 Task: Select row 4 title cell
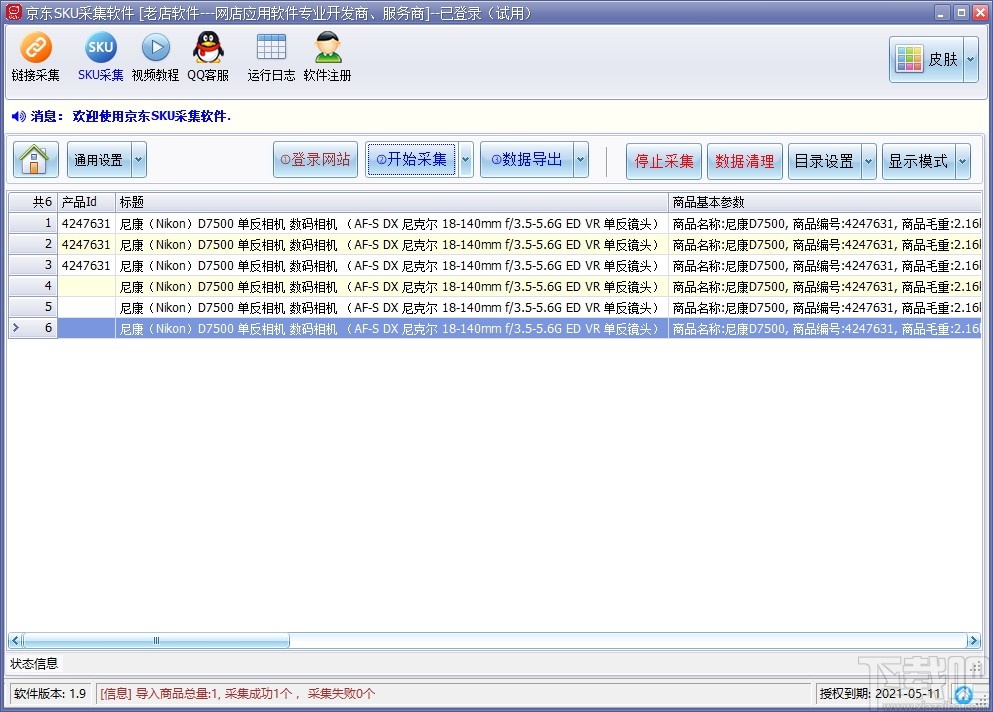391,286
